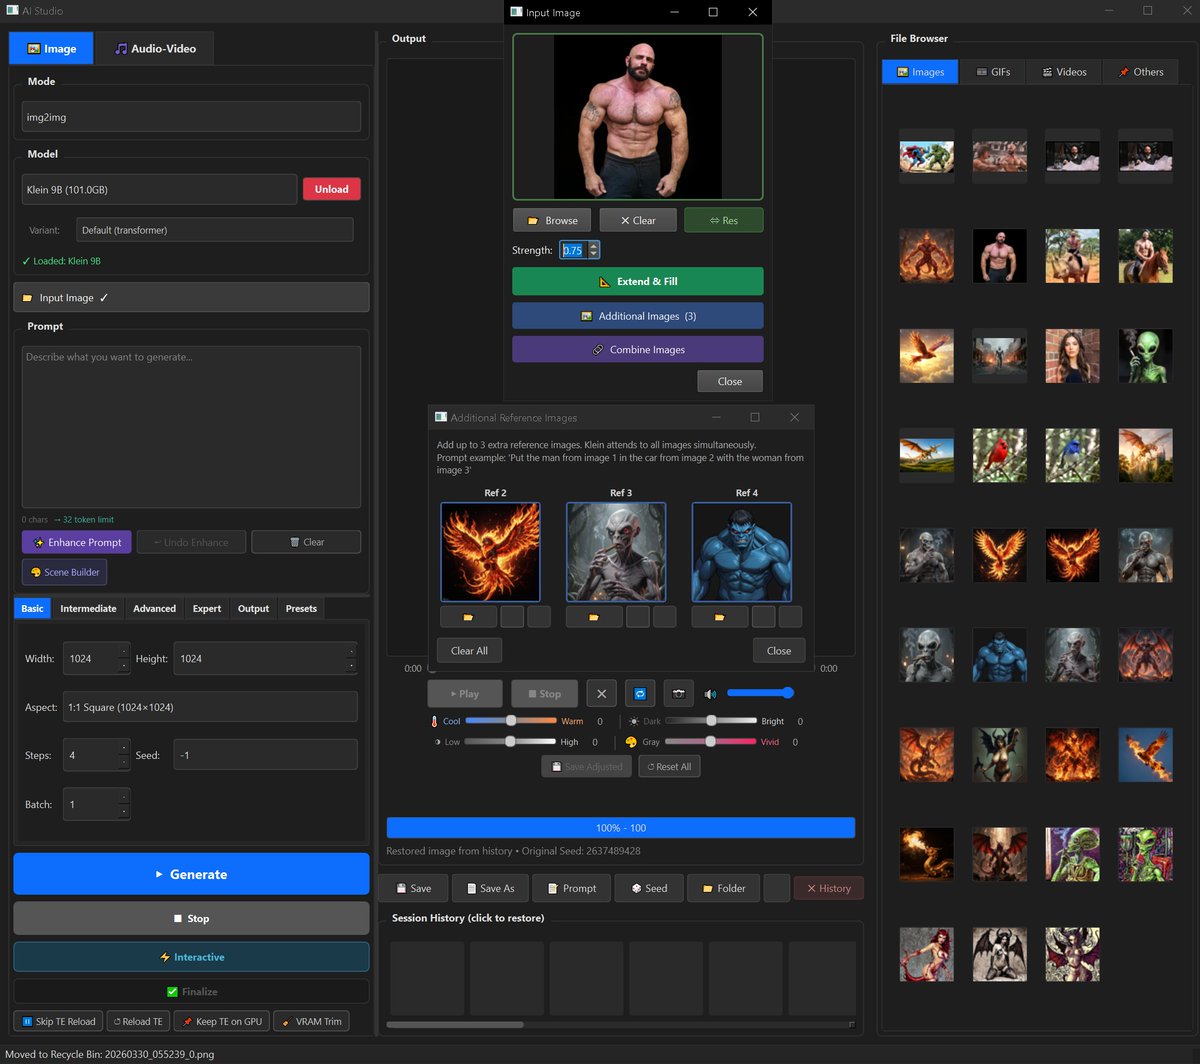Click the Save As button

(489, 888)
